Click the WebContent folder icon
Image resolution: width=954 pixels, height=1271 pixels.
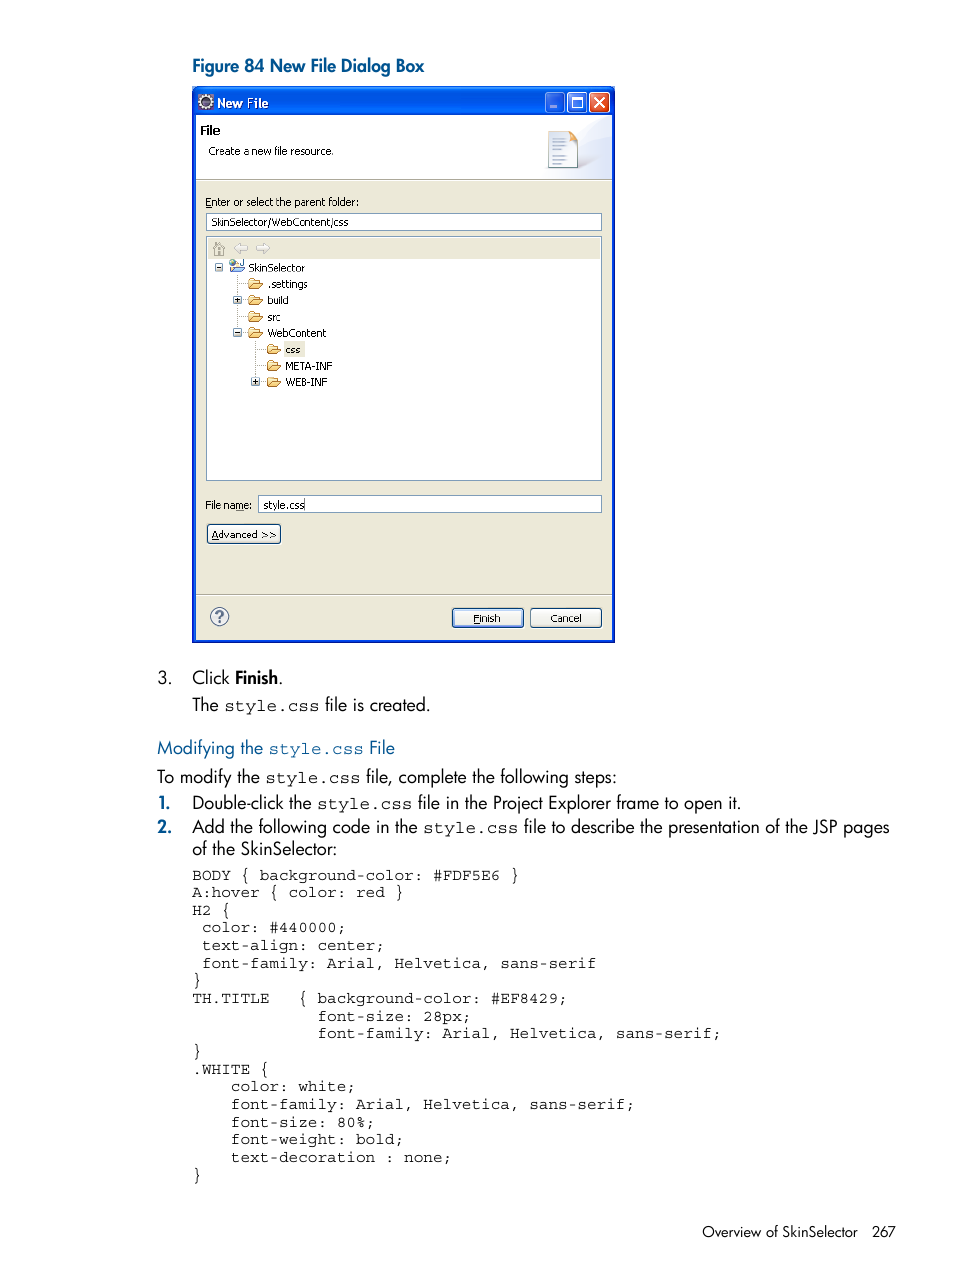256,333
